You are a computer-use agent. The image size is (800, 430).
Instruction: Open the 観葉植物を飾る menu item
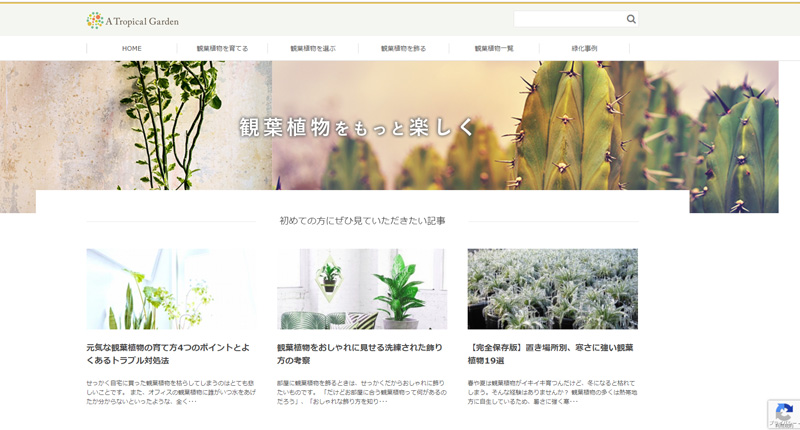point(404,48)
